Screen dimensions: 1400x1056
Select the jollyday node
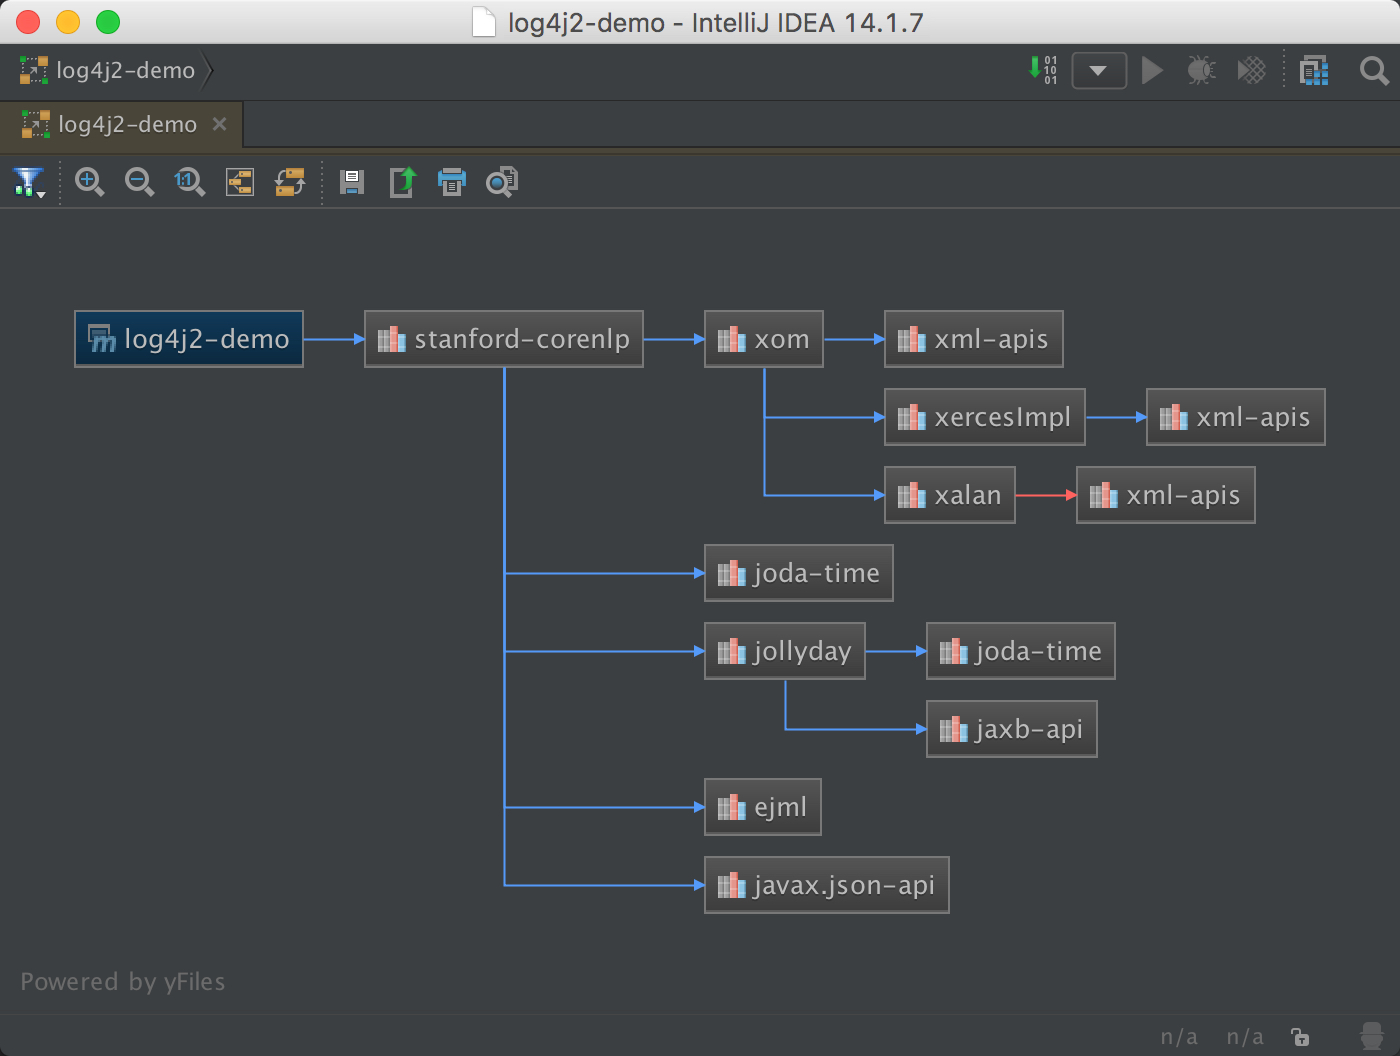(785, 651)
